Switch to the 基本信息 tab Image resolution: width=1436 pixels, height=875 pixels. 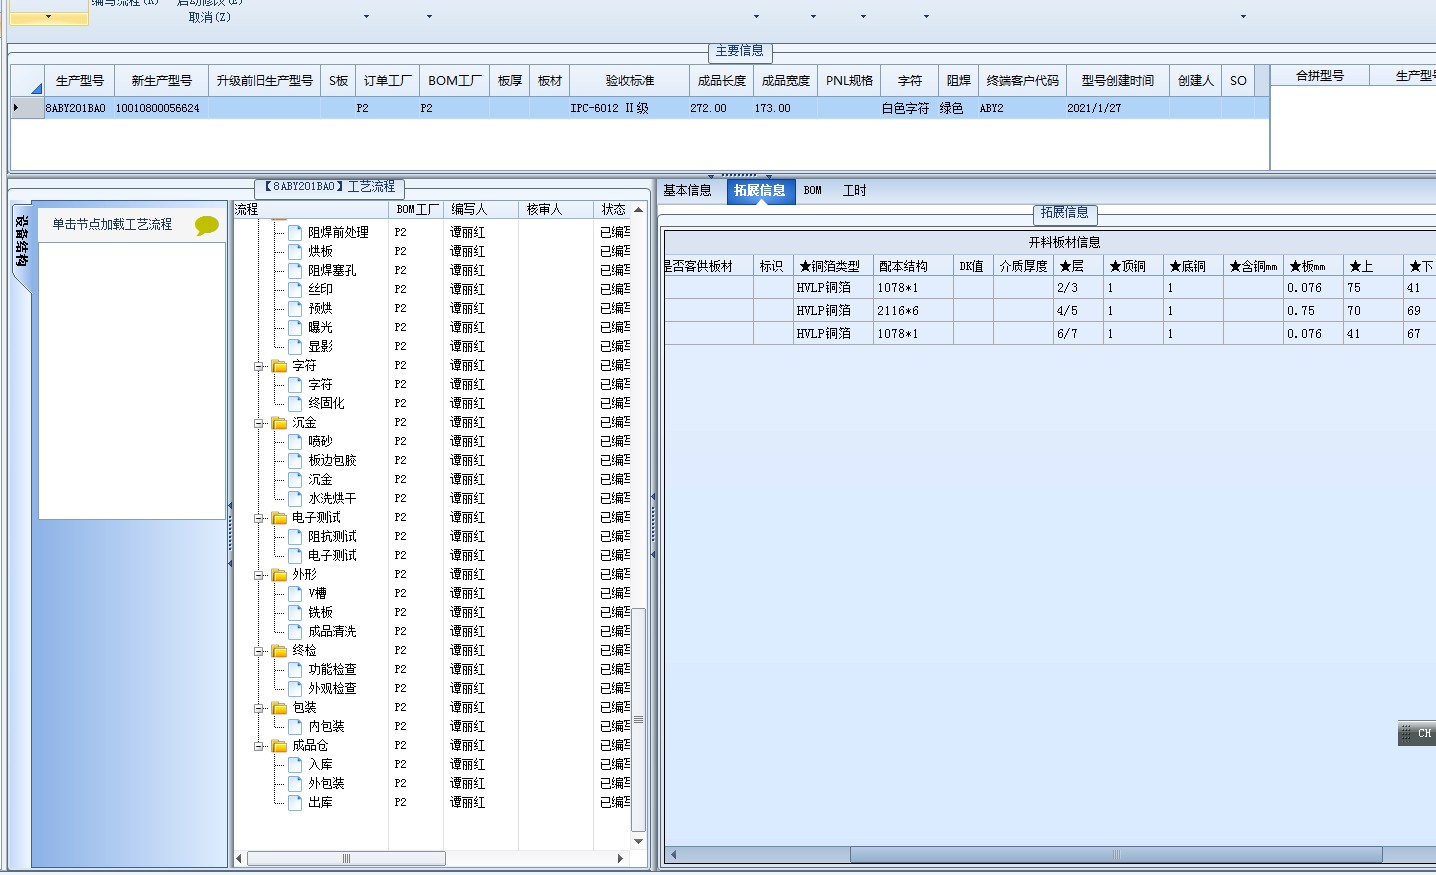tap(687, 191)
